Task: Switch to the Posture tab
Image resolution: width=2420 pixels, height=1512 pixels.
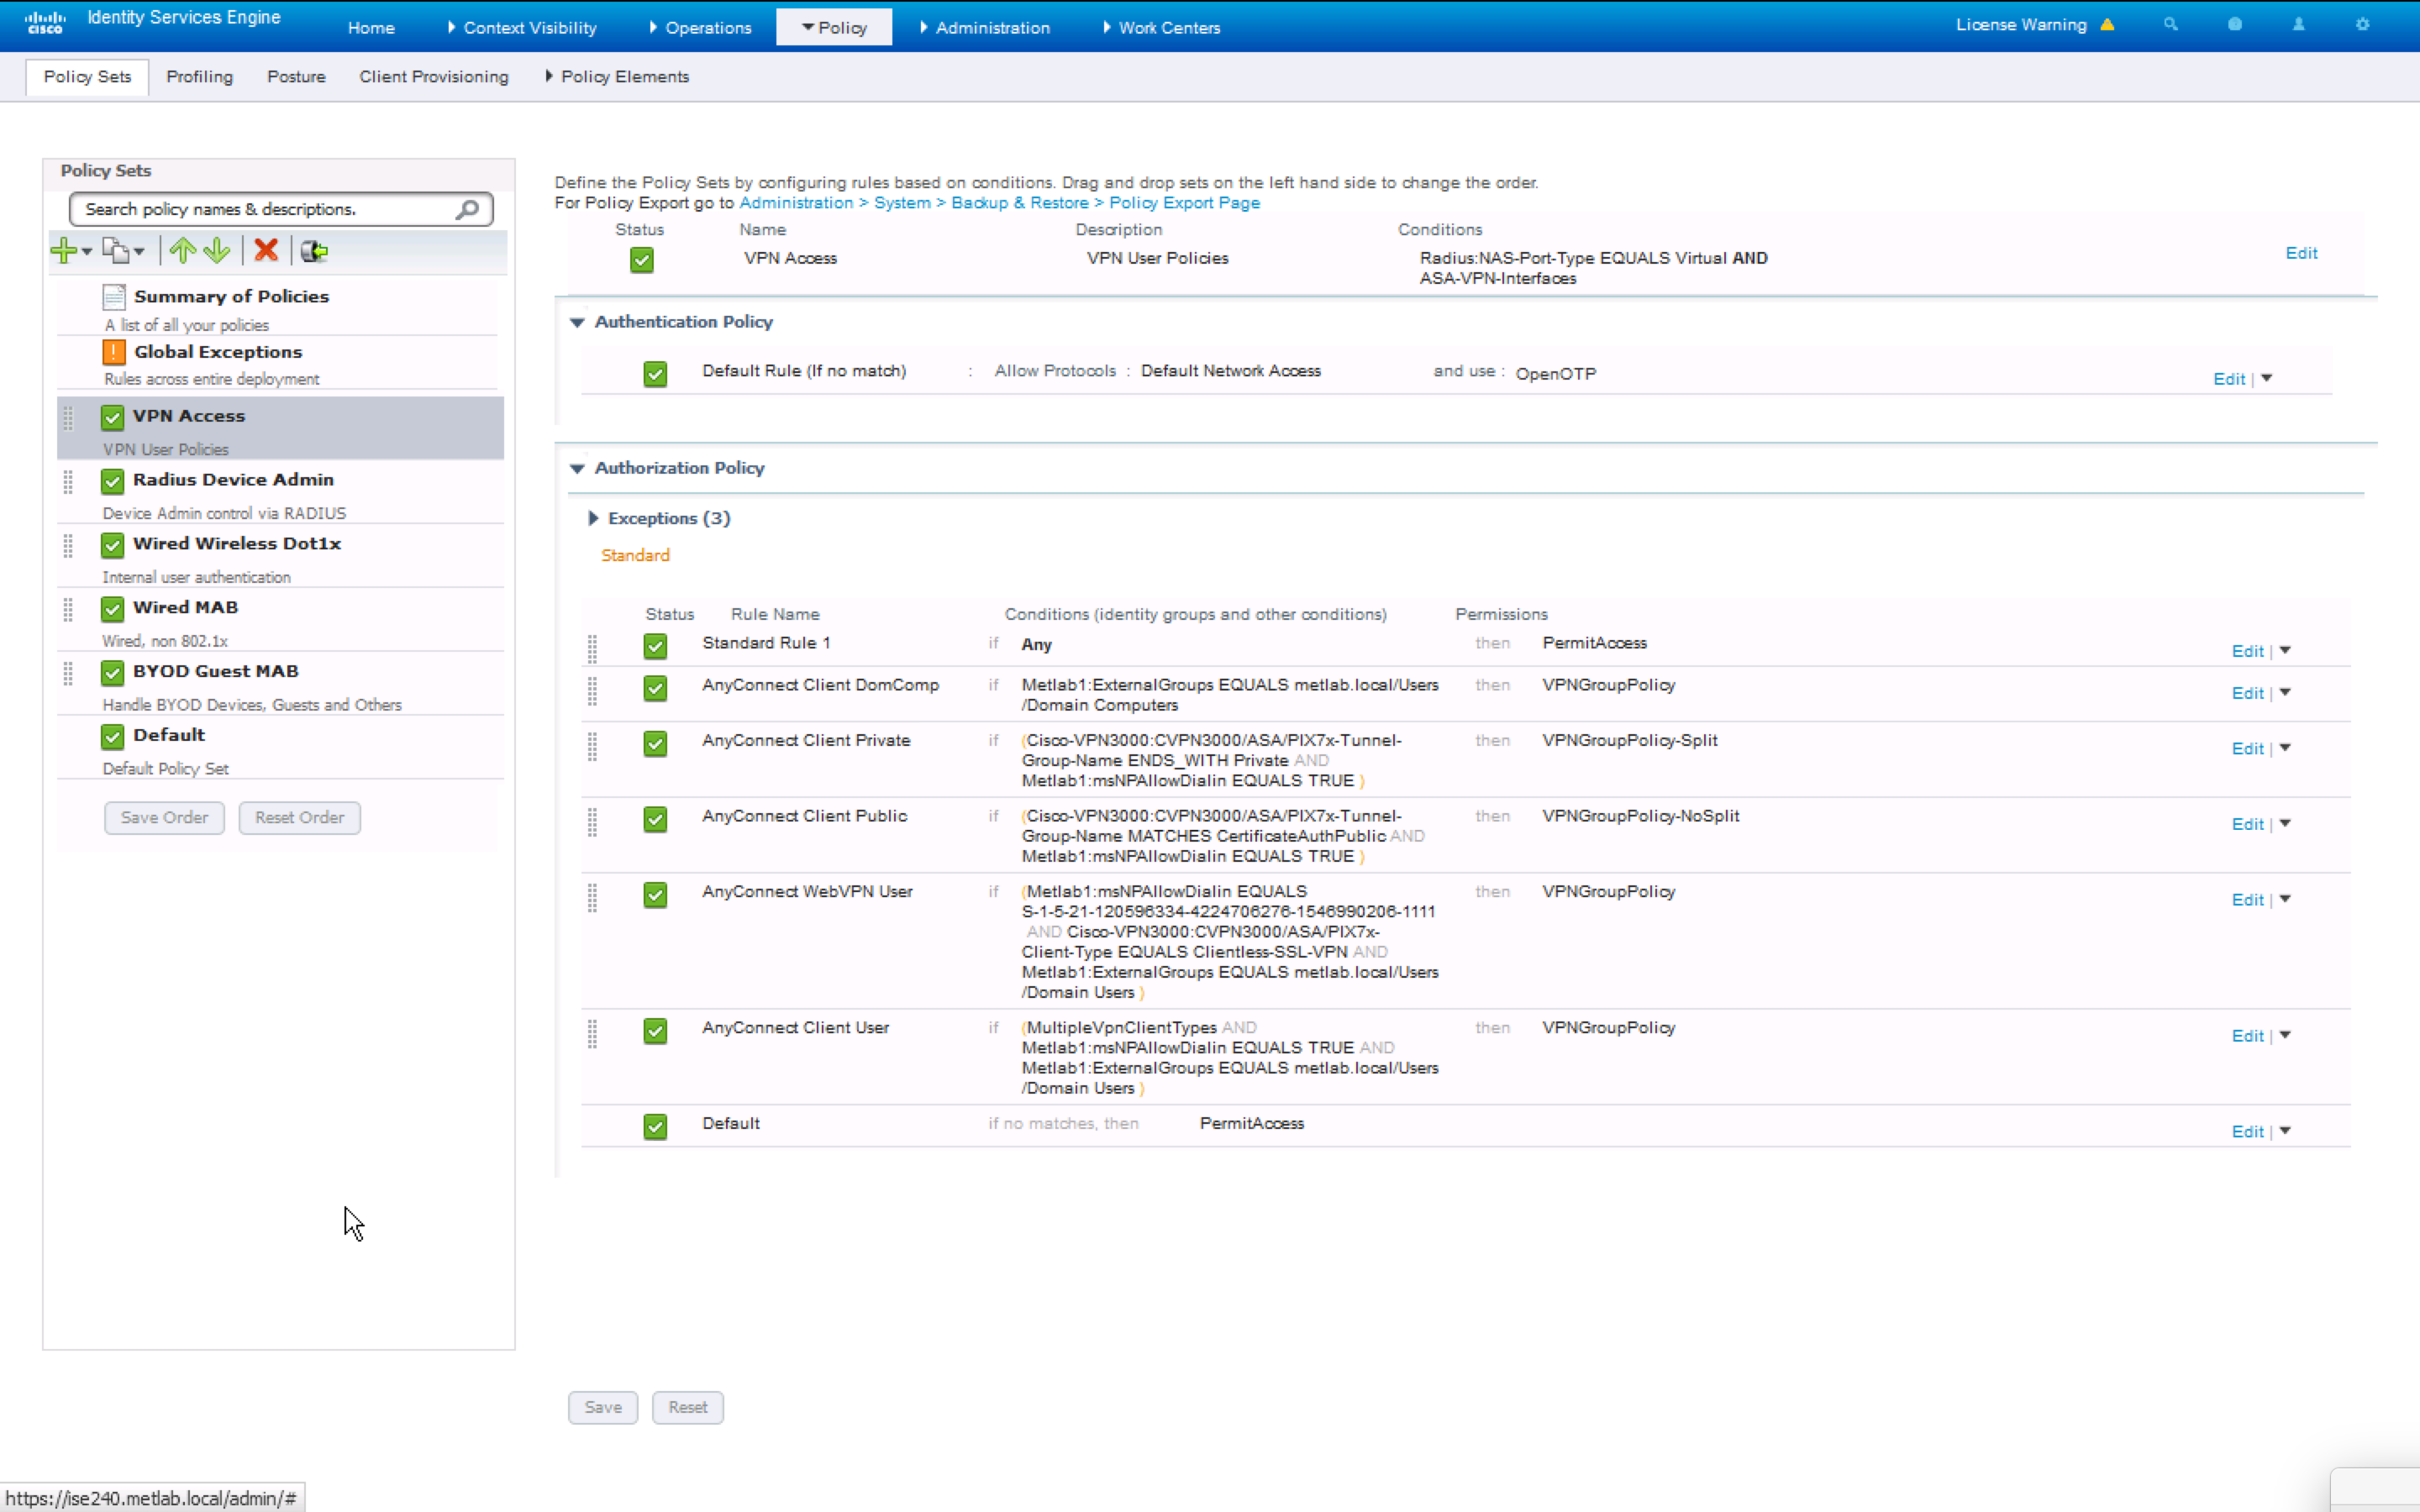Action: [x=296, y=77]
